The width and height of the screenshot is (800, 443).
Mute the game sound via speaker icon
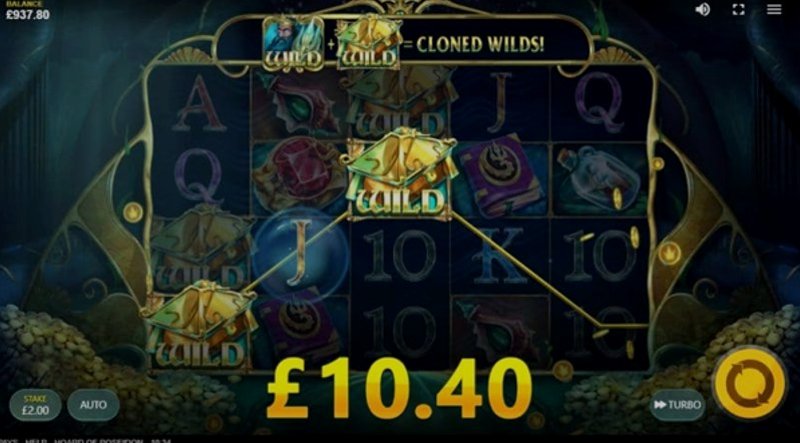pyautogui.click(x=703, y=9)
